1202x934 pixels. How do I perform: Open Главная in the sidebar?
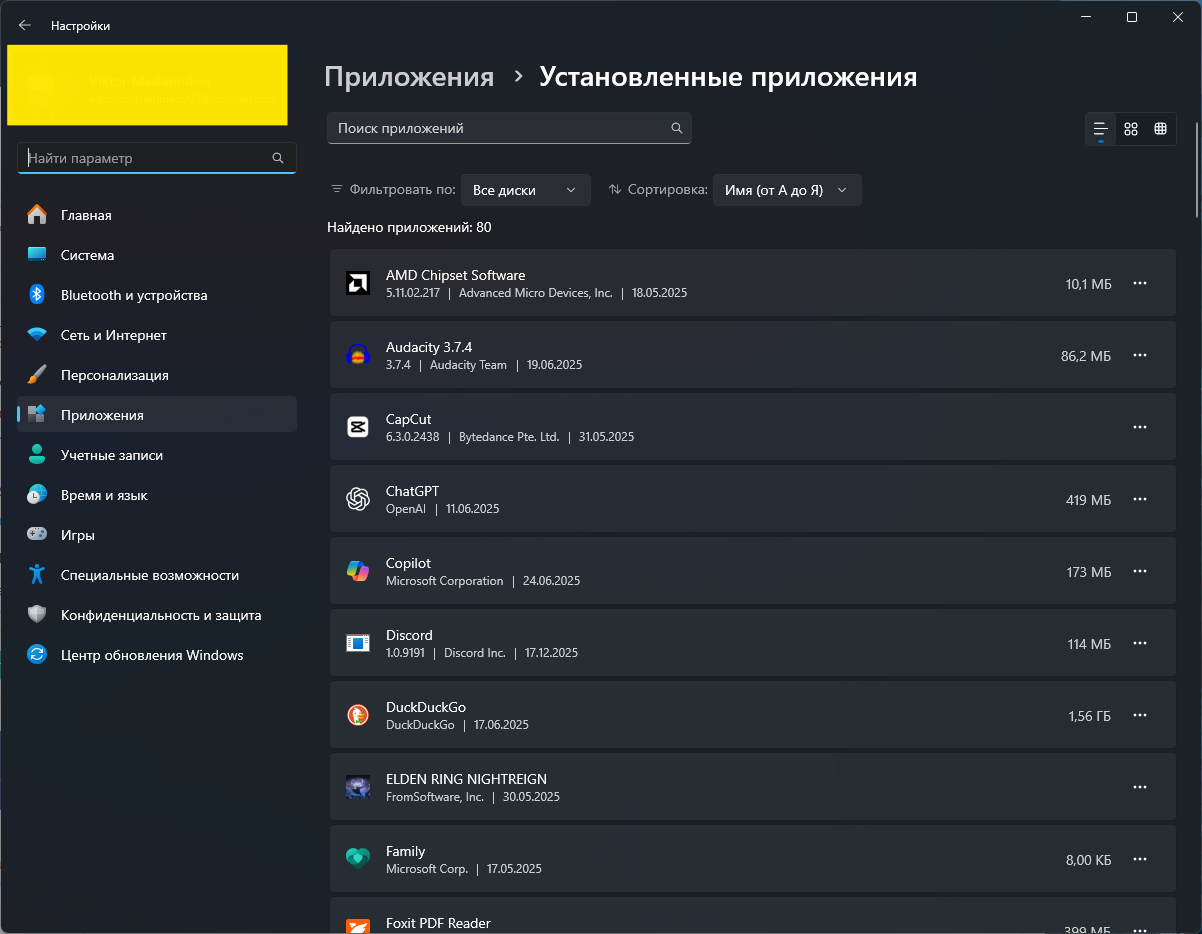click(x=157, y=215)
